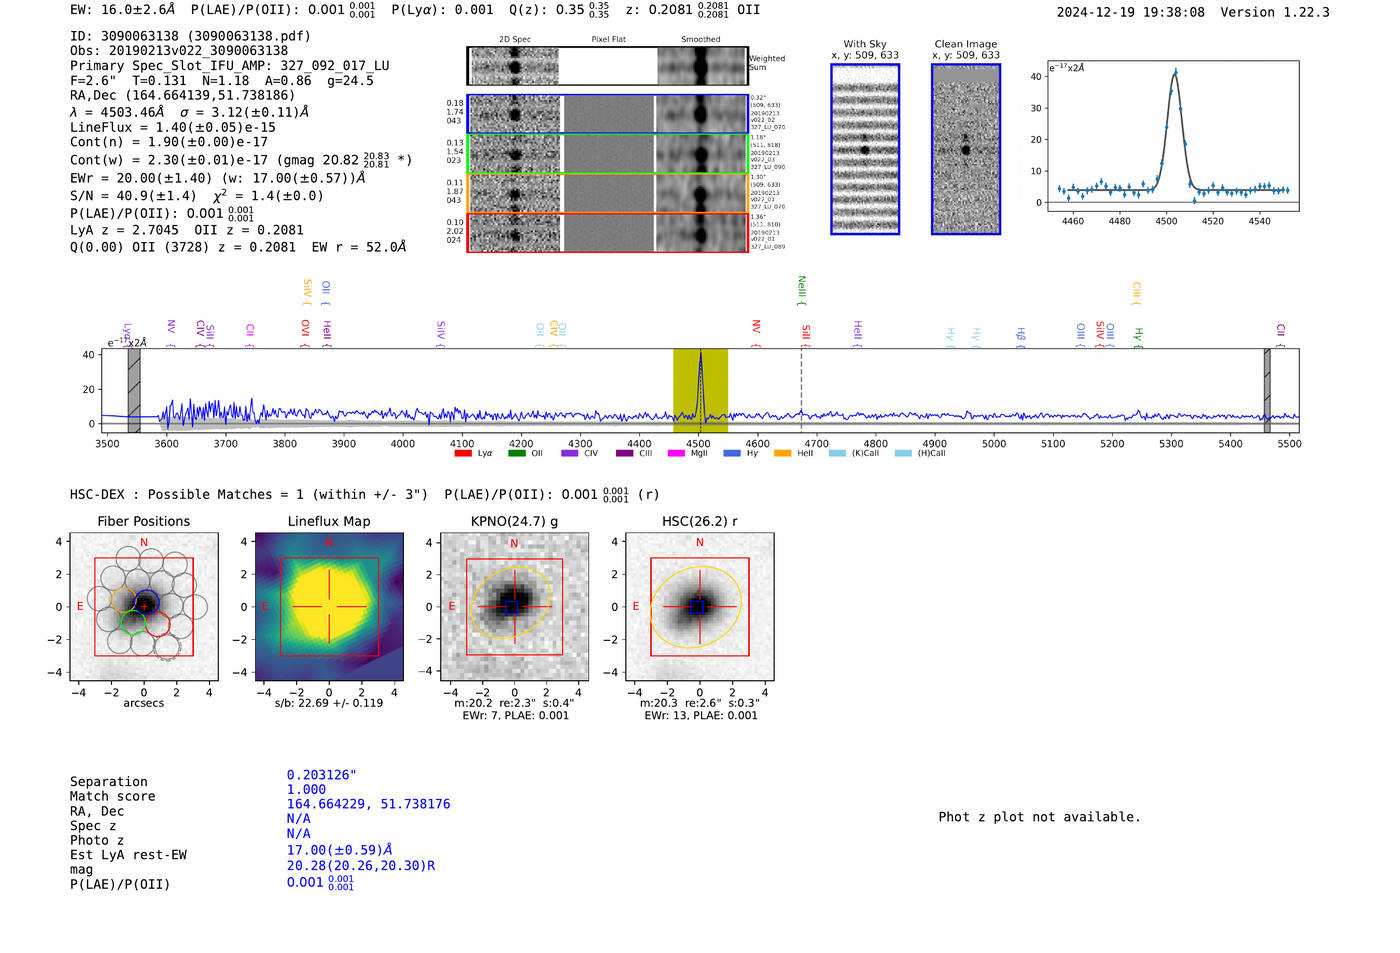The height and width of the screenshot is (953, 1400).
Task: Select the orange-bordered 2D fiber spectrum row
Action: (607, 193)
